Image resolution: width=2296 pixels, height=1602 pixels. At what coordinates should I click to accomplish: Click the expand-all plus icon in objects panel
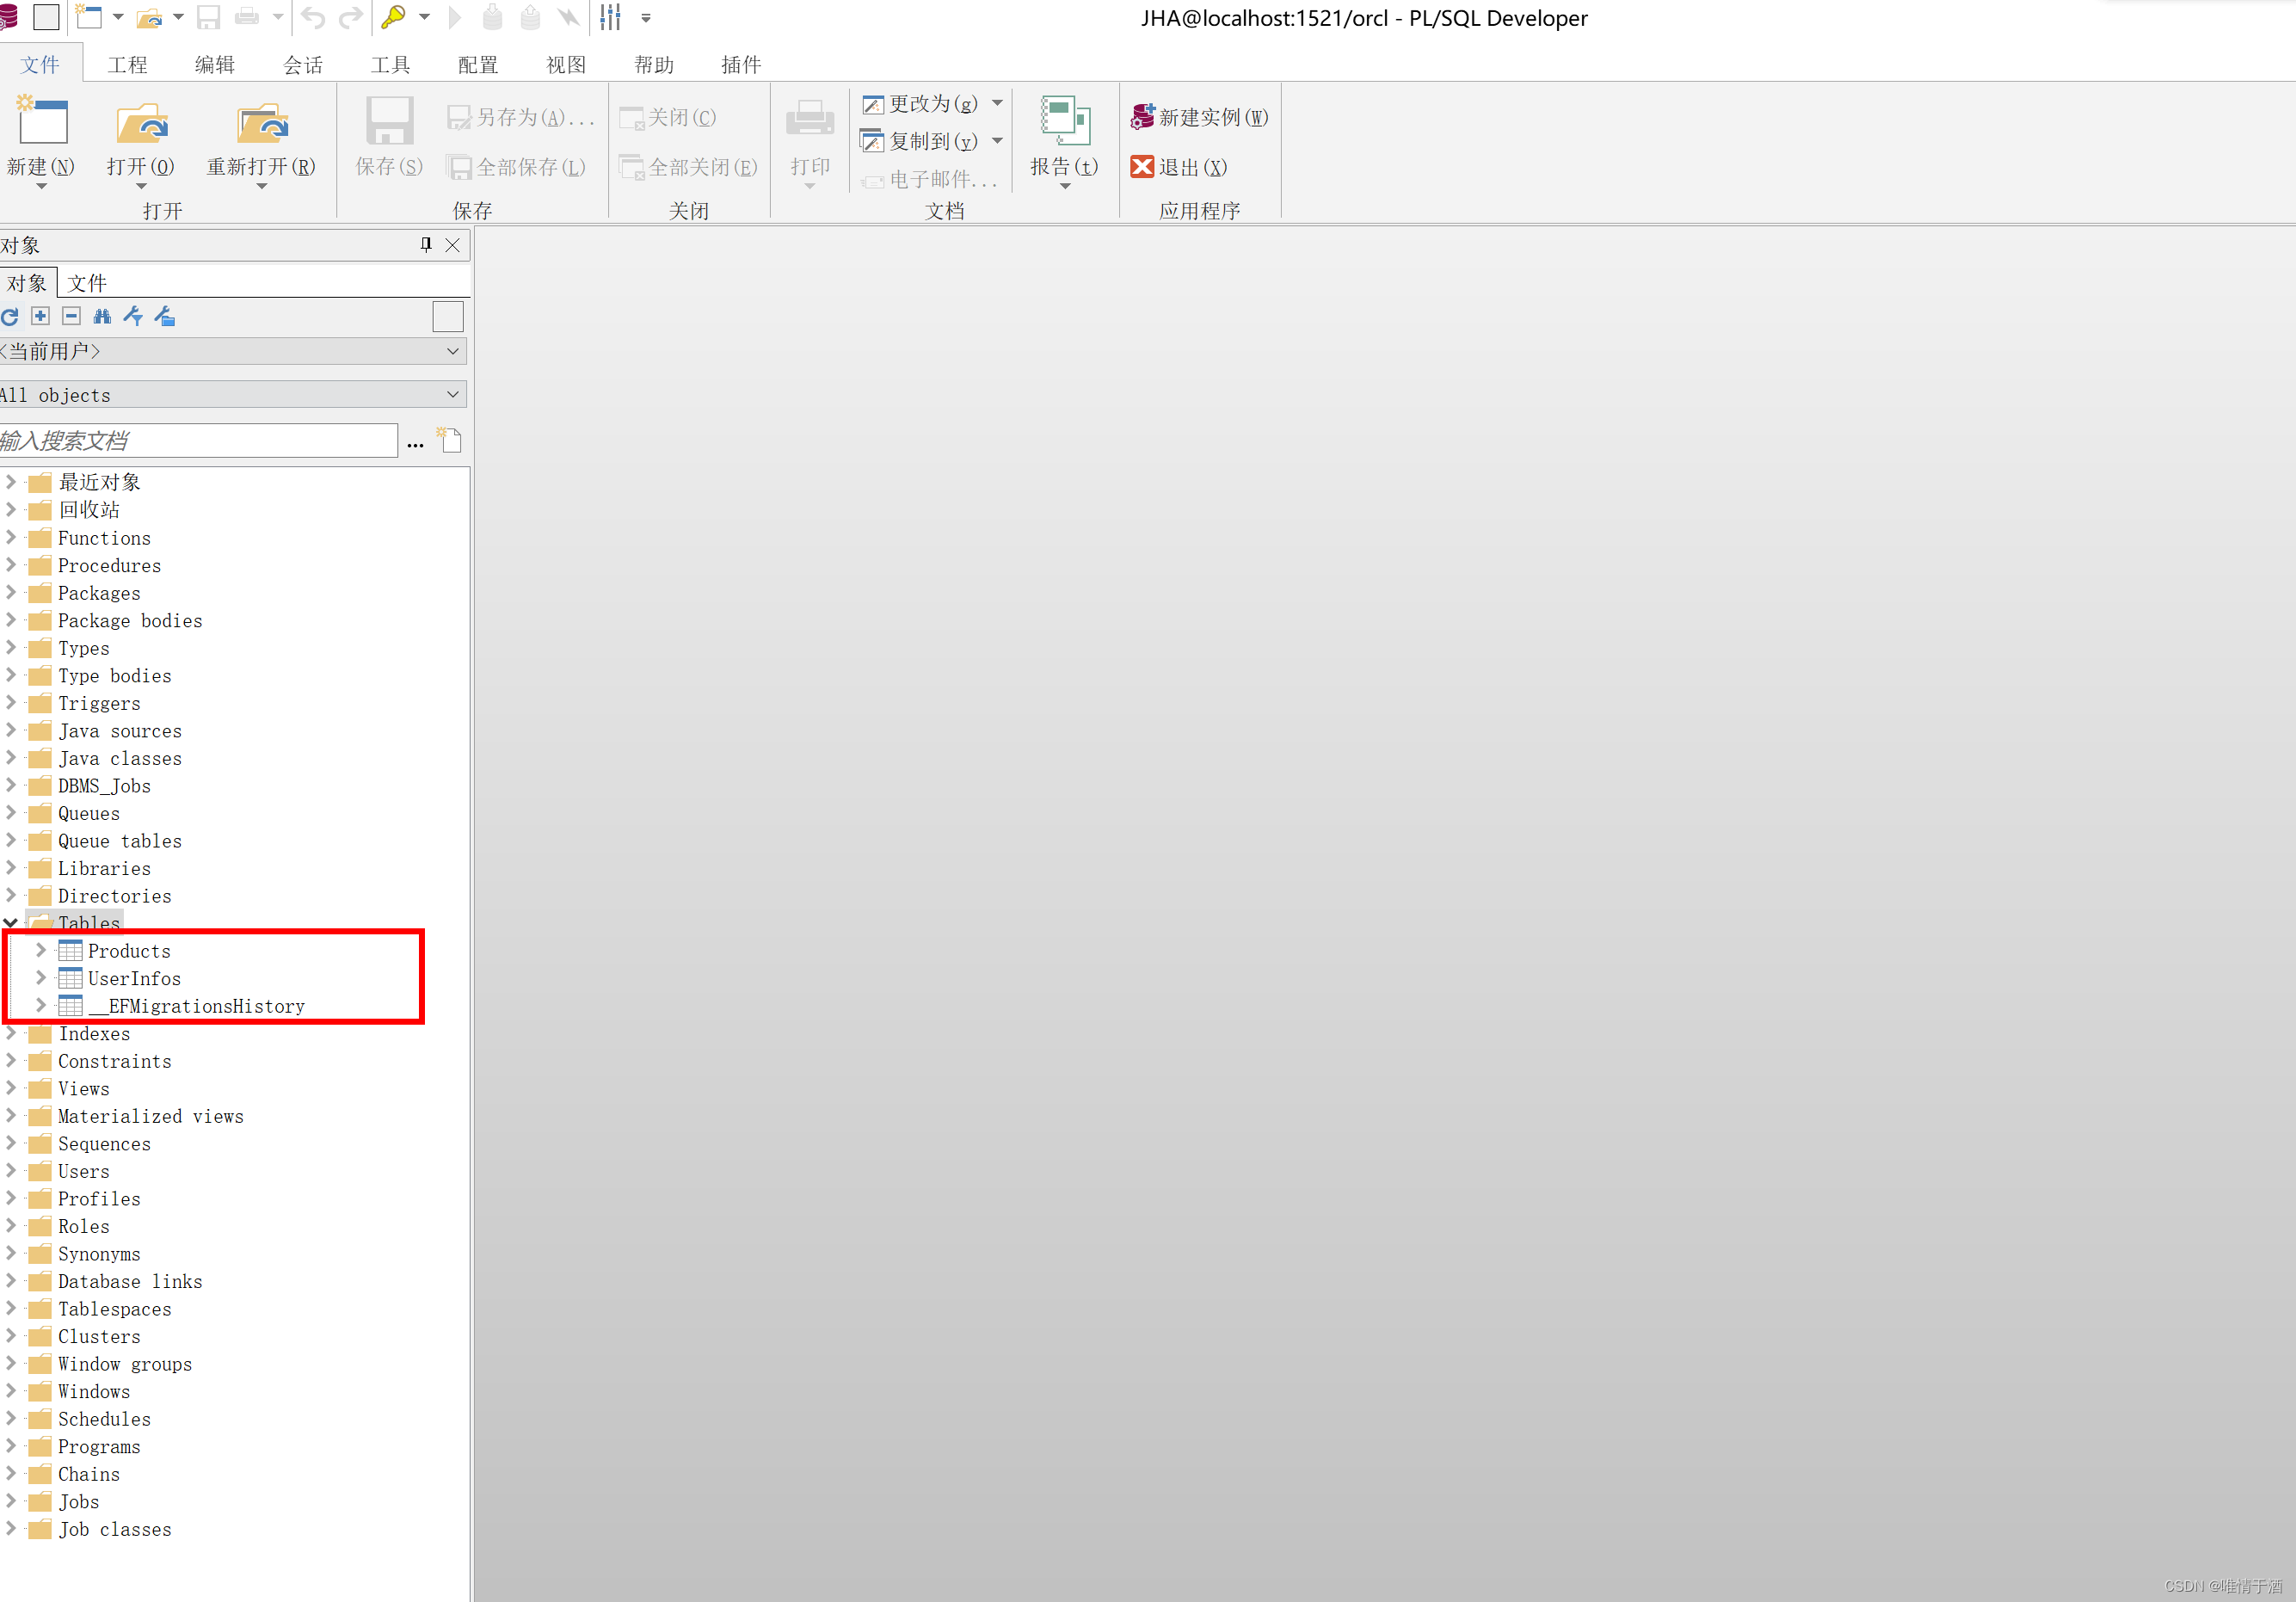coord(40,317)
